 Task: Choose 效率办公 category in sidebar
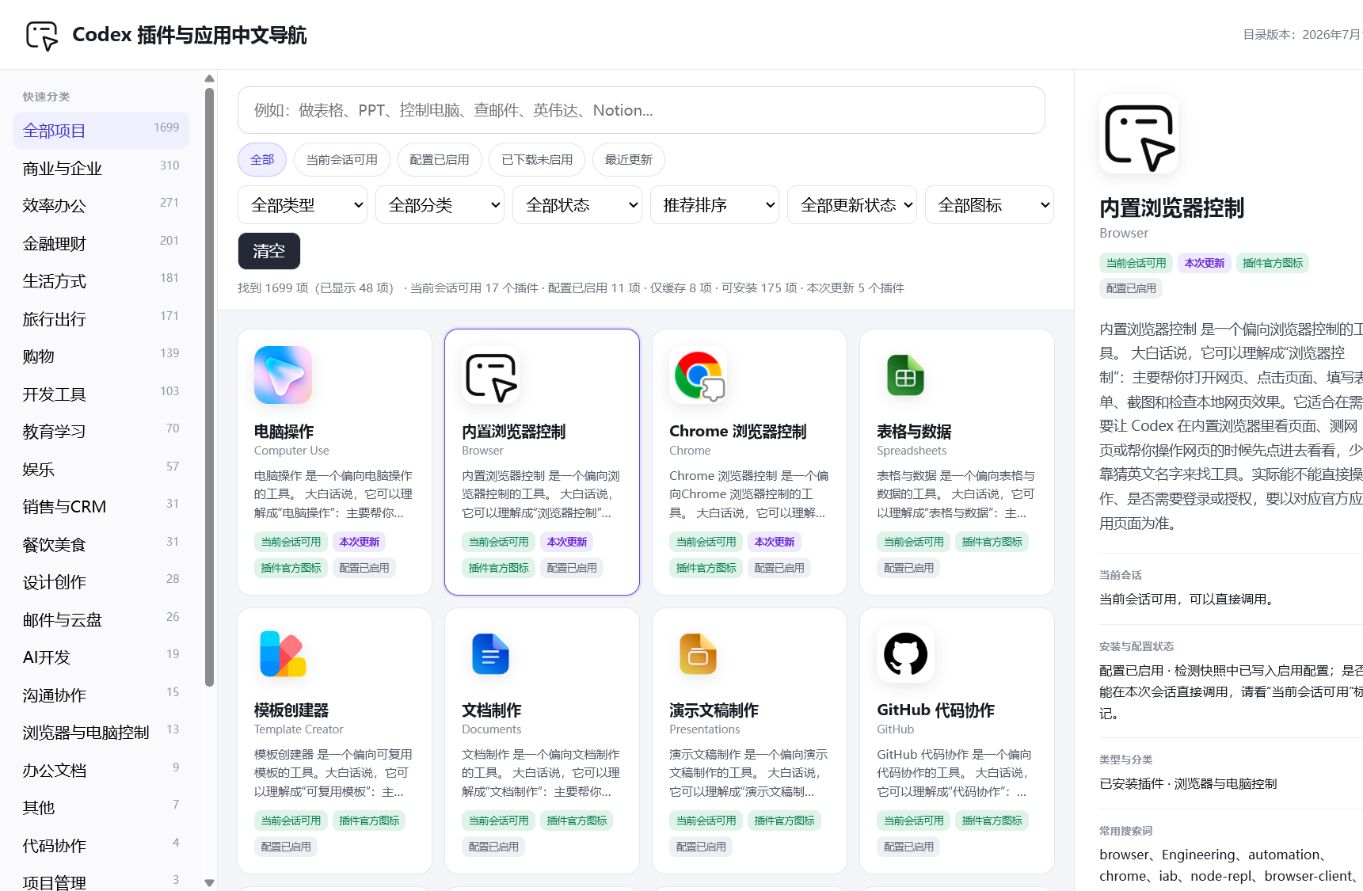pyautogui.click(x=101, y=206)
